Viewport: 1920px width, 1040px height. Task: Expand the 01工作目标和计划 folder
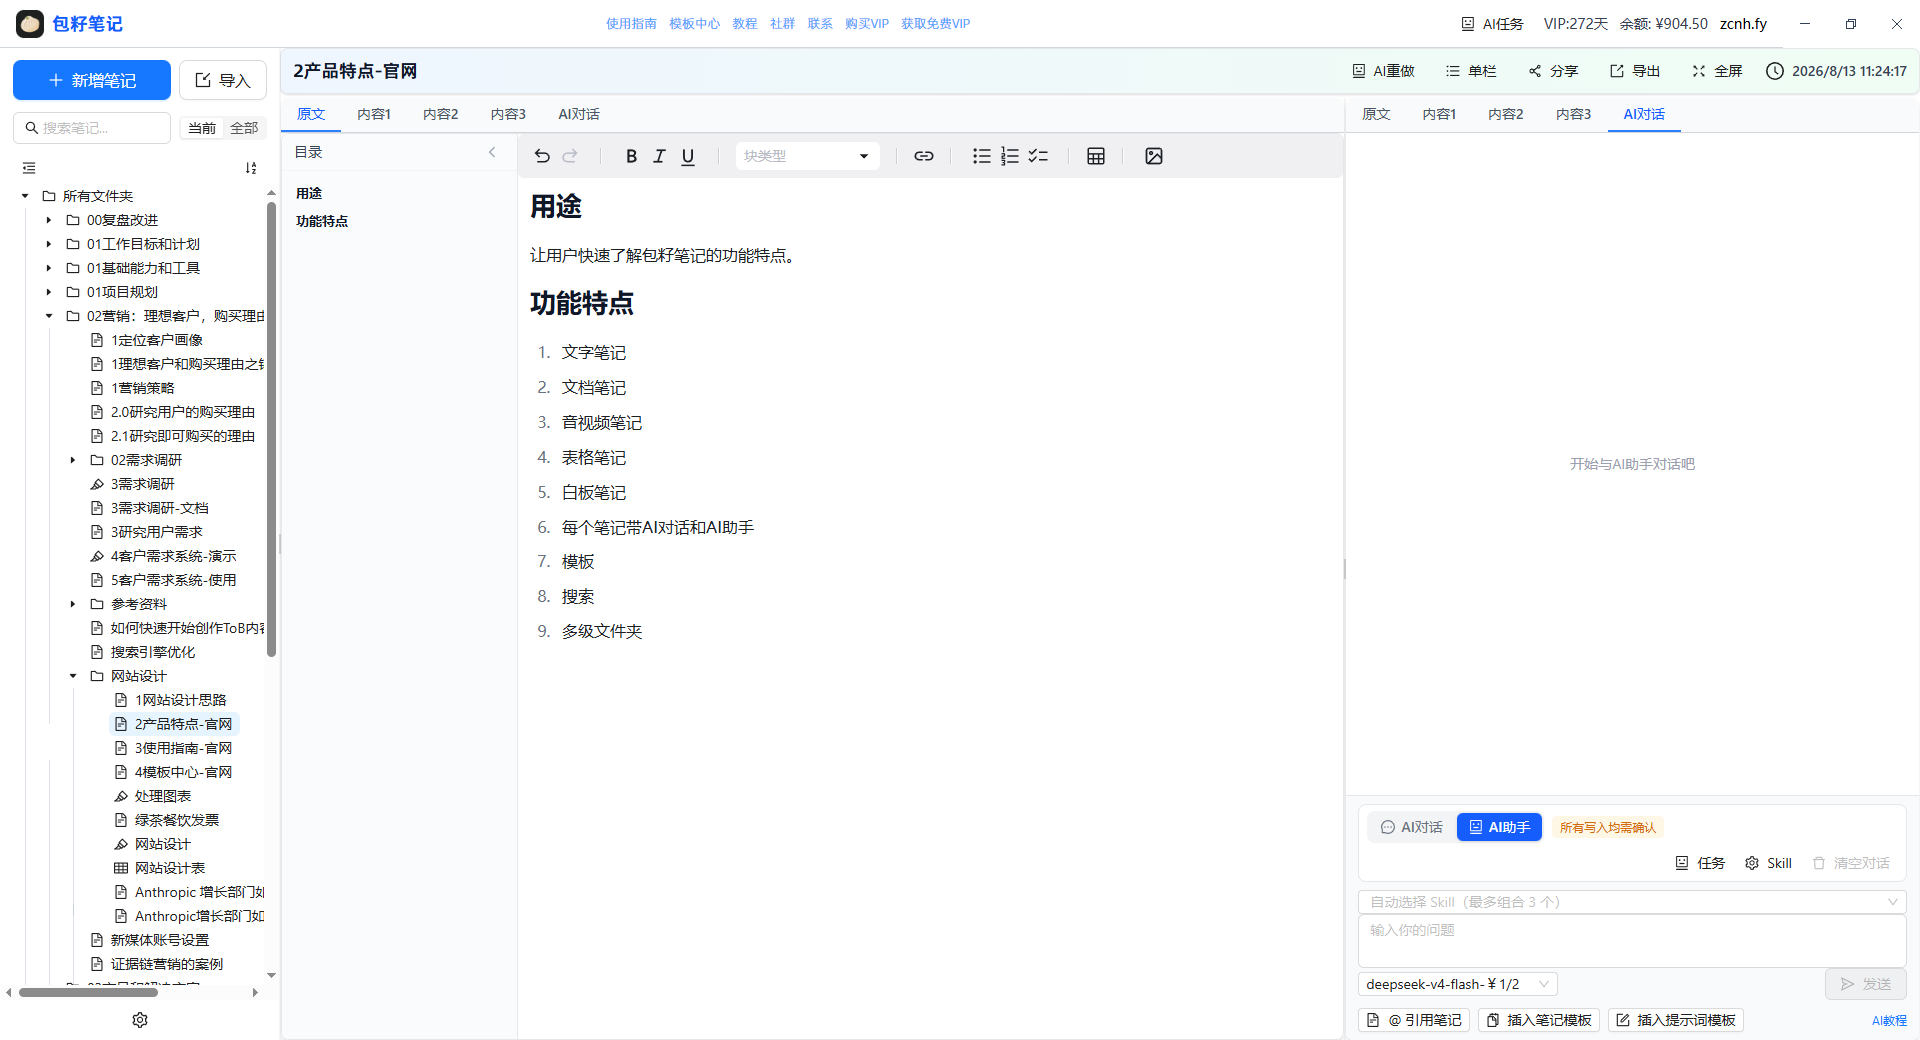pos(49,244)
